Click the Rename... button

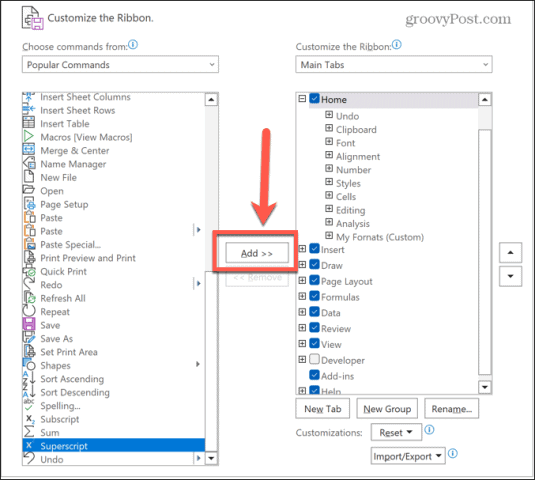451,409
